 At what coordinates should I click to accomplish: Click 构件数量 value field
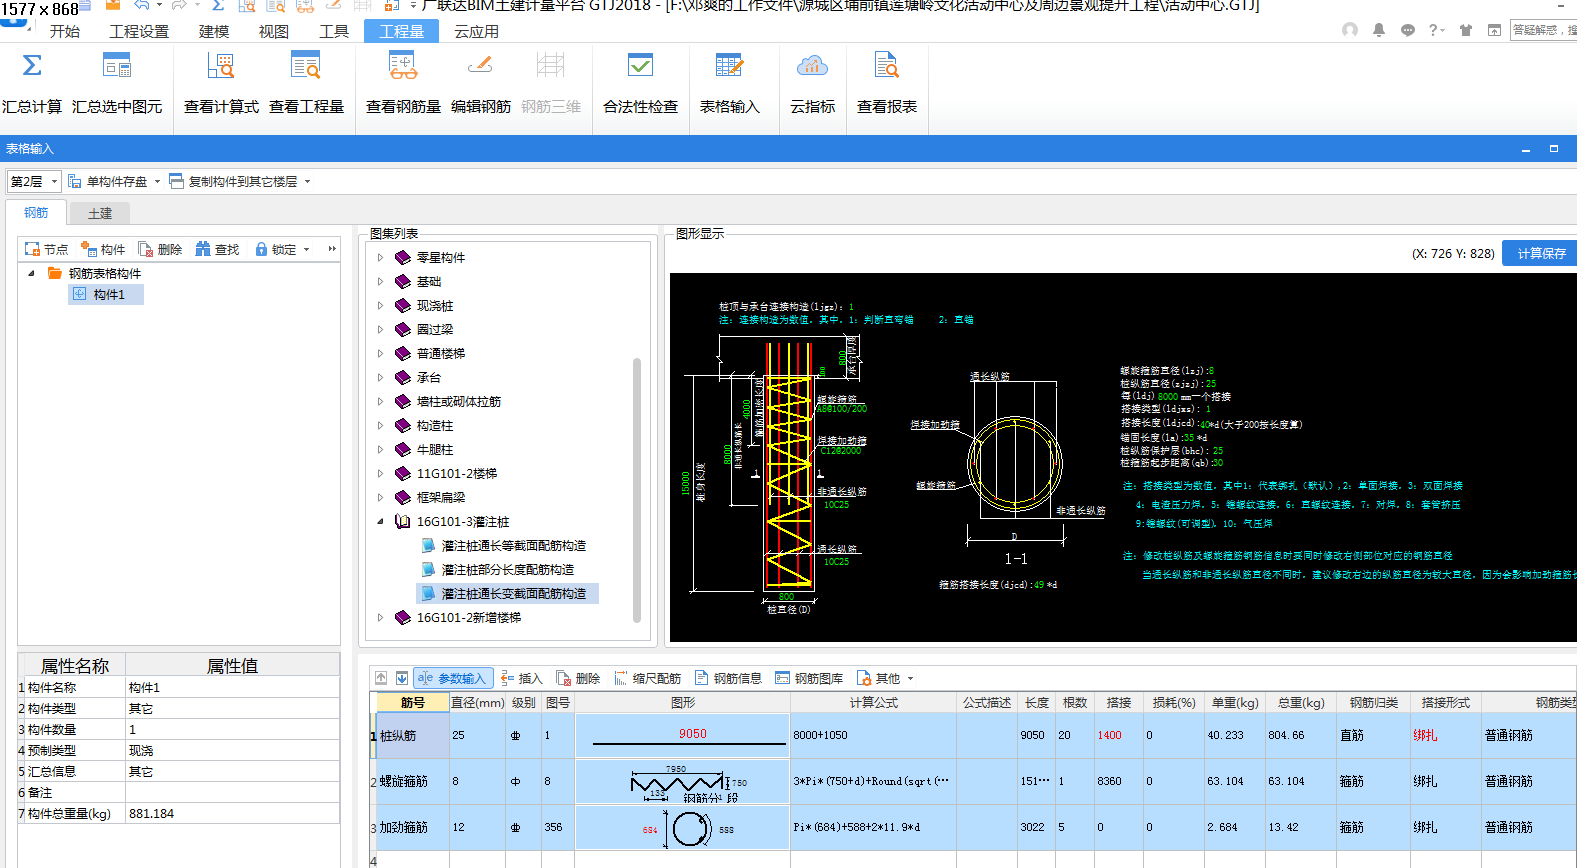232,729
